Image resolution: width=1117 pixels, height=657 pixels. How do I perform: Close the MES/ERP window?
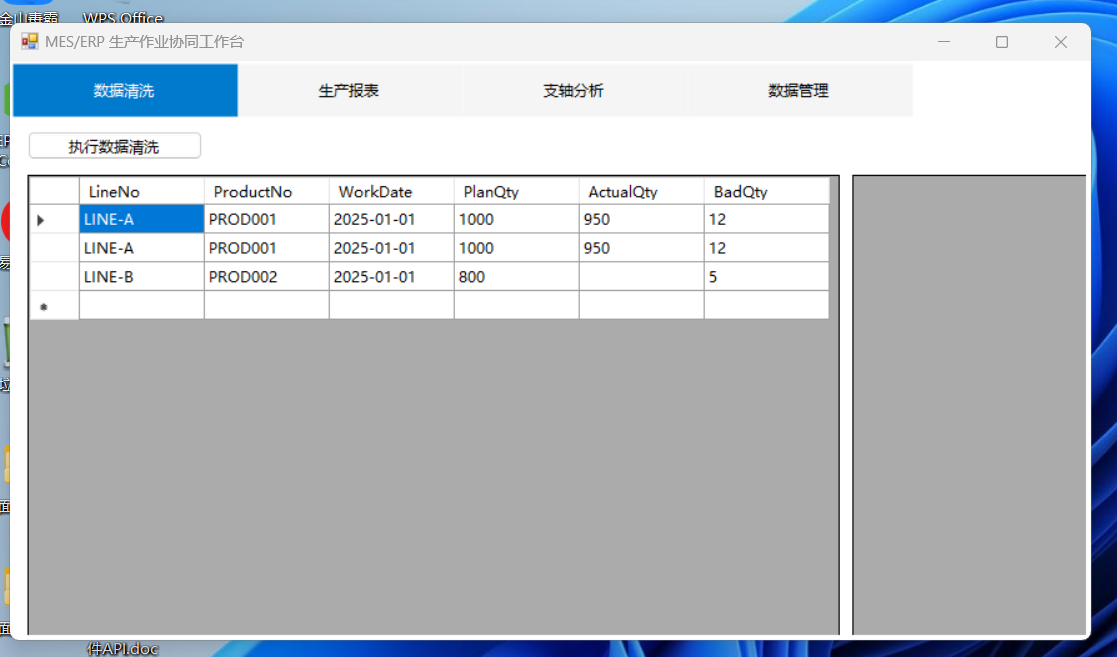(1061, 42)
